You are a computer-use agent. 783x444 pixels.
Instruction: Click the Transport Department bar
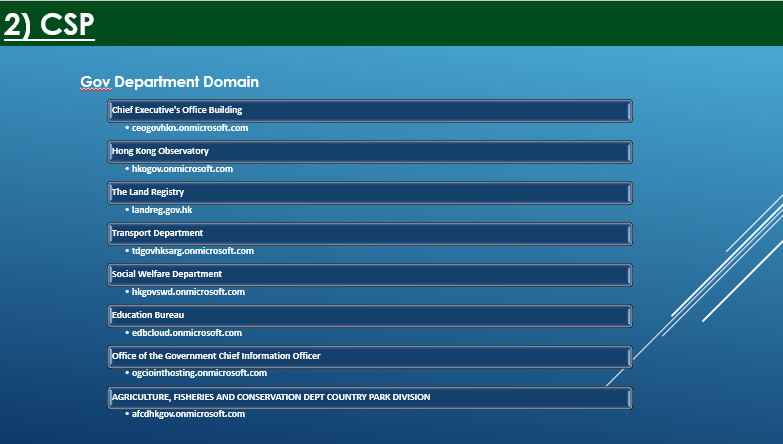click(x=370, y=234)
